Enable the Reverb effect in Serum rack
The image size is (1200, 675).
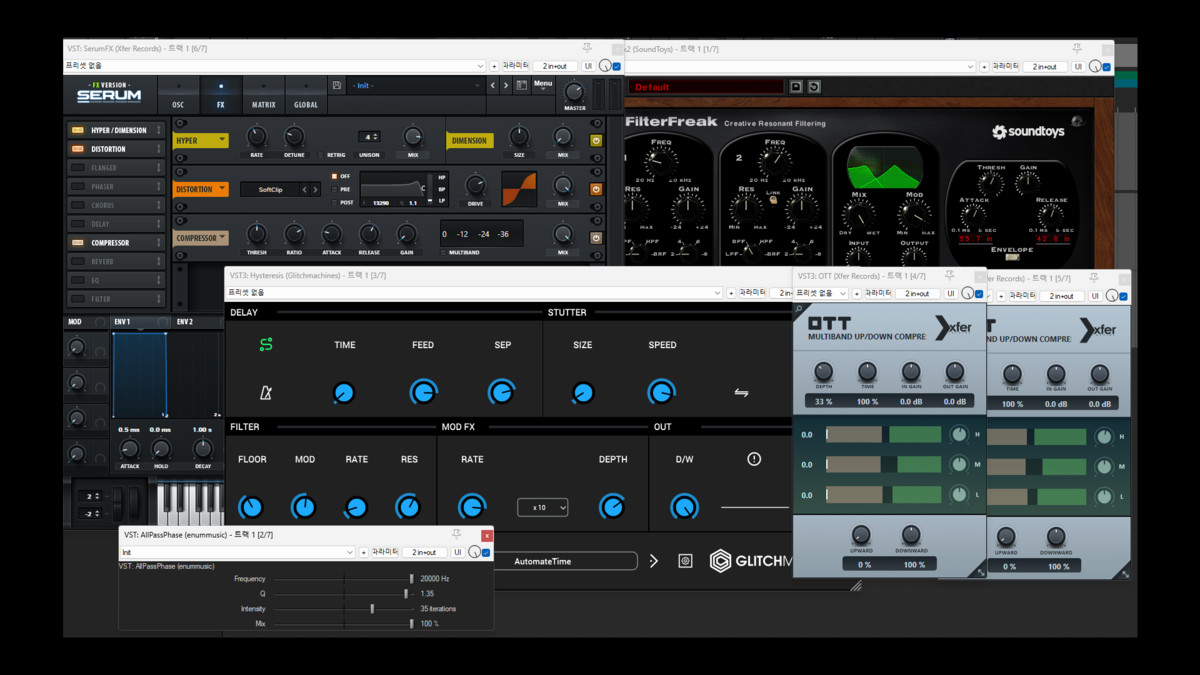(x=78, y=261)
